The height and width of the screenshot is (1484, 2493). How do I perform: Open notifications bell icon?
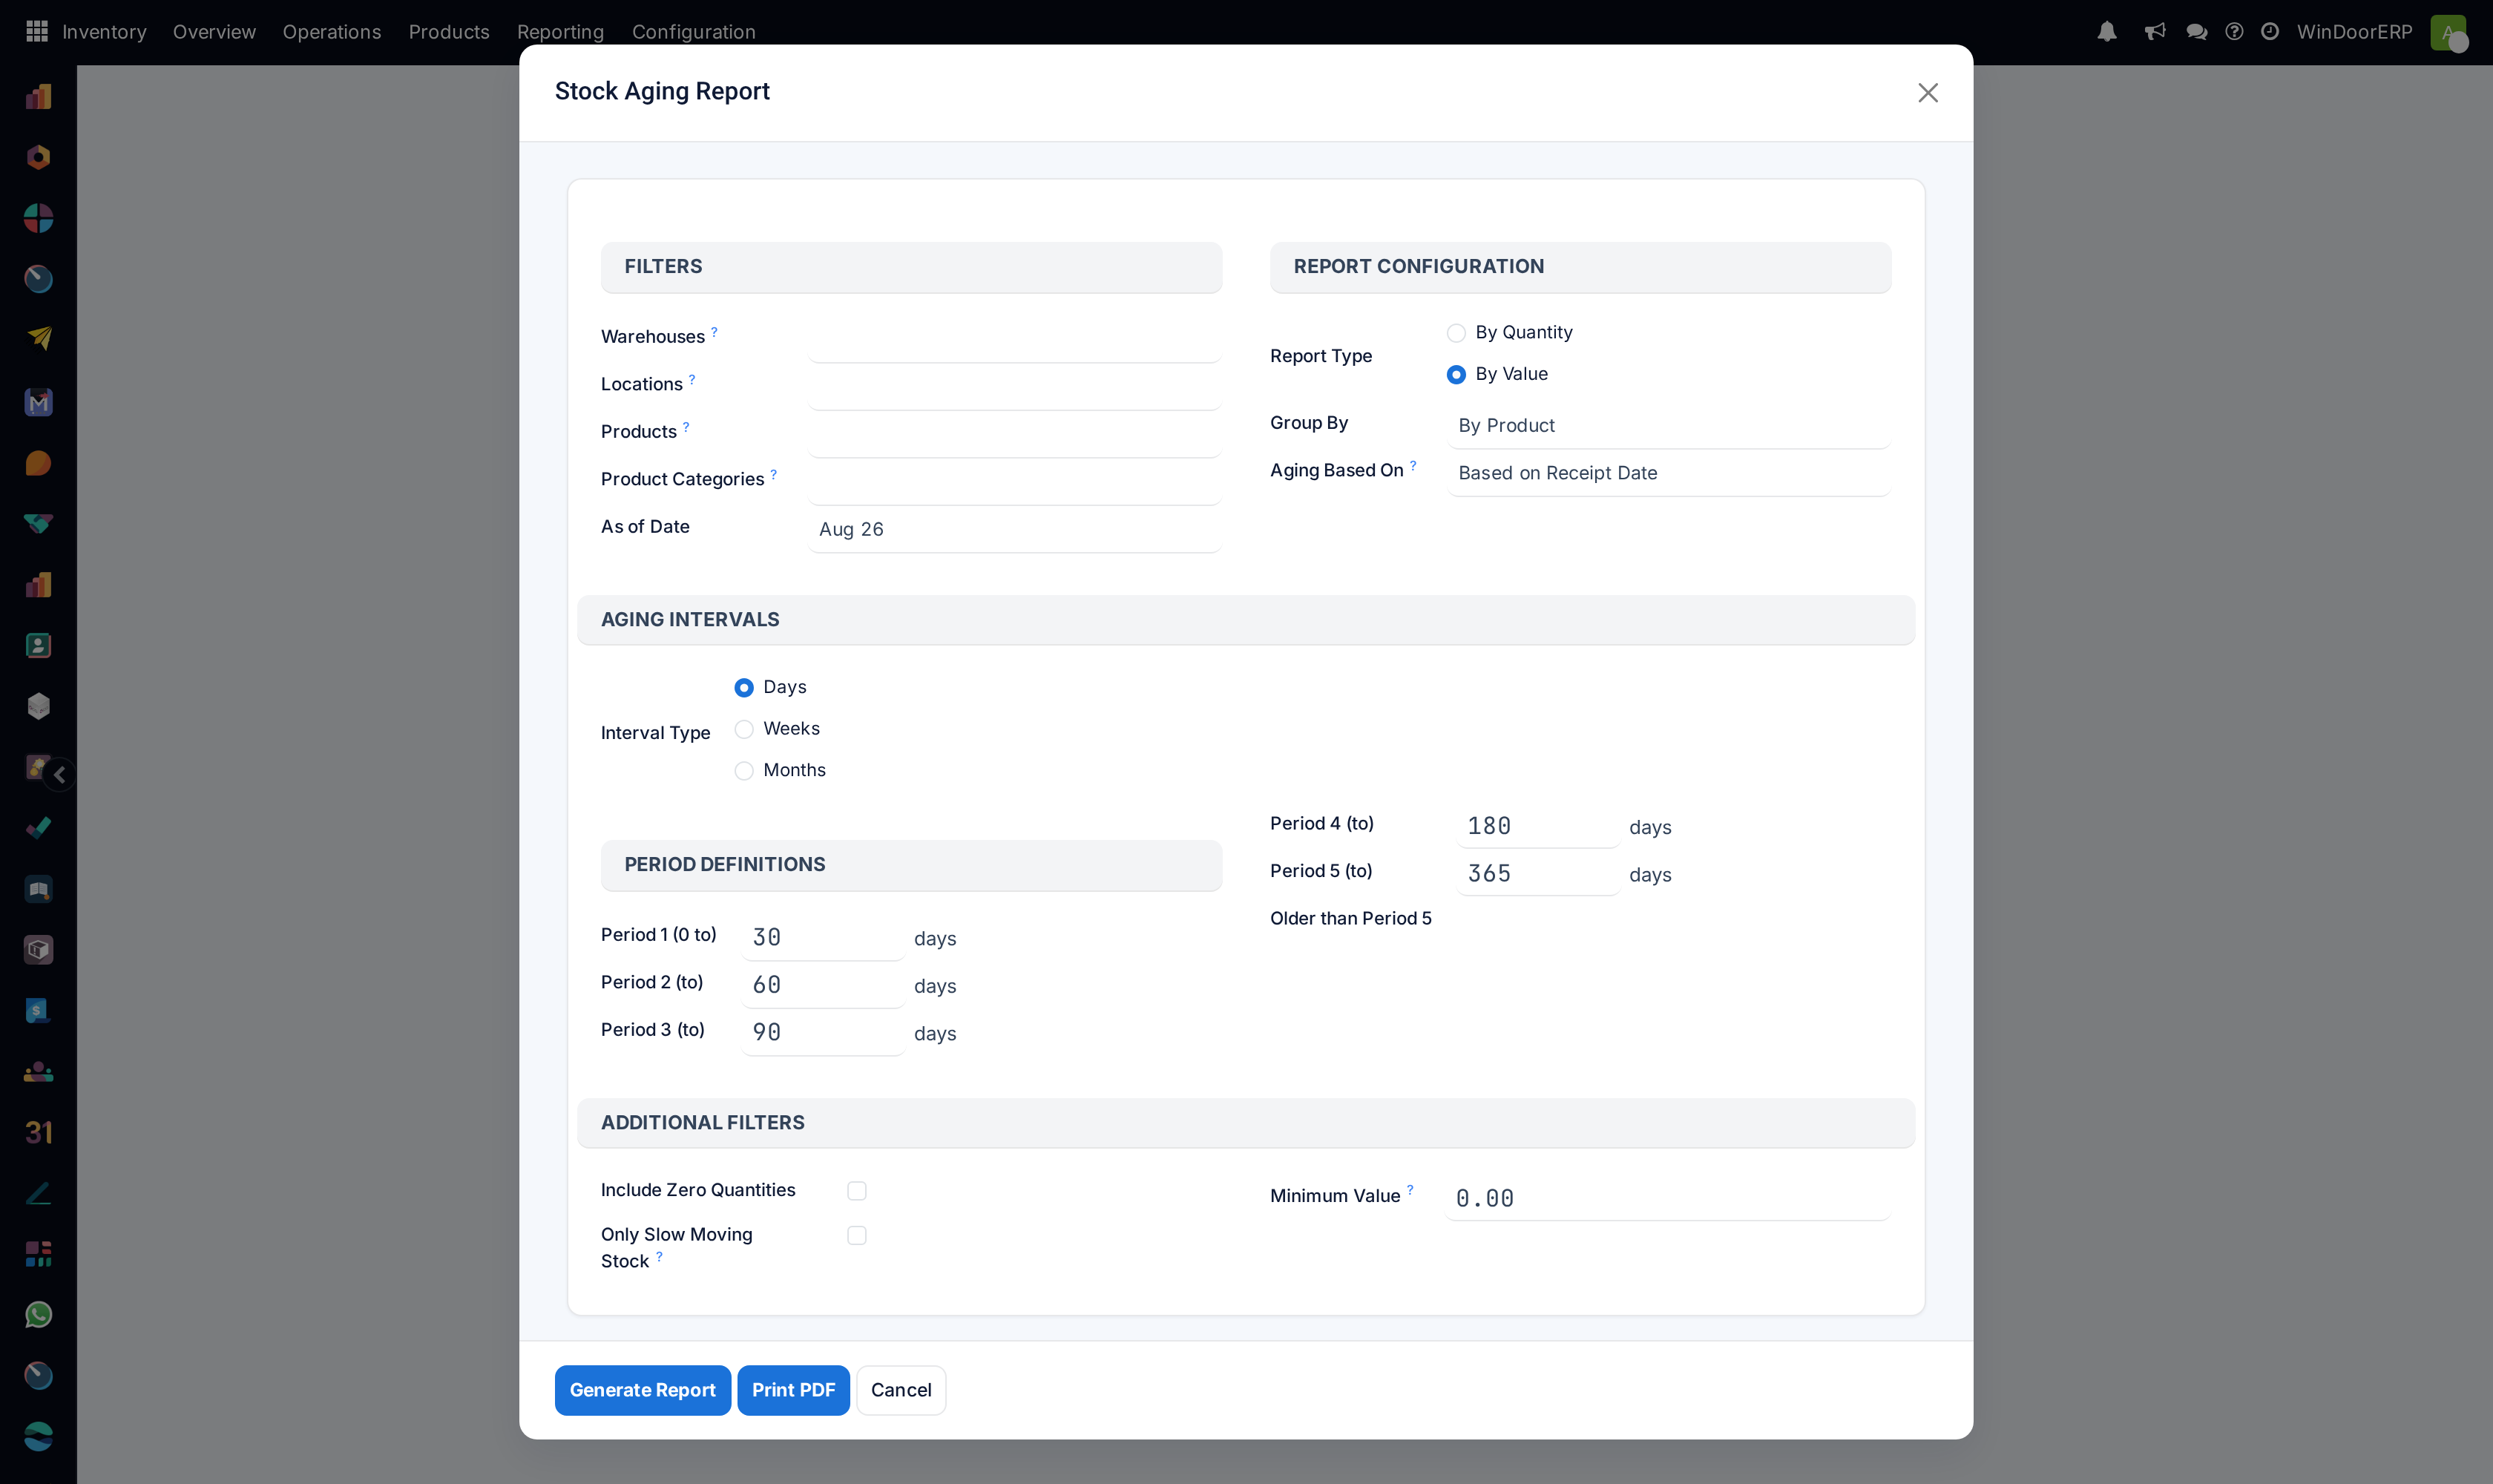click(2107, 31)
